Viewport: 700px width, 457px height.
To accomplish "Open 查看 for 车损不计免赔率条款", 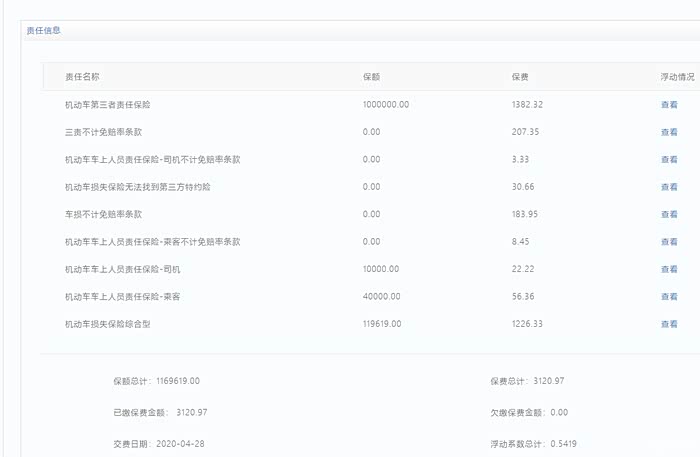I will pos(669,214).
